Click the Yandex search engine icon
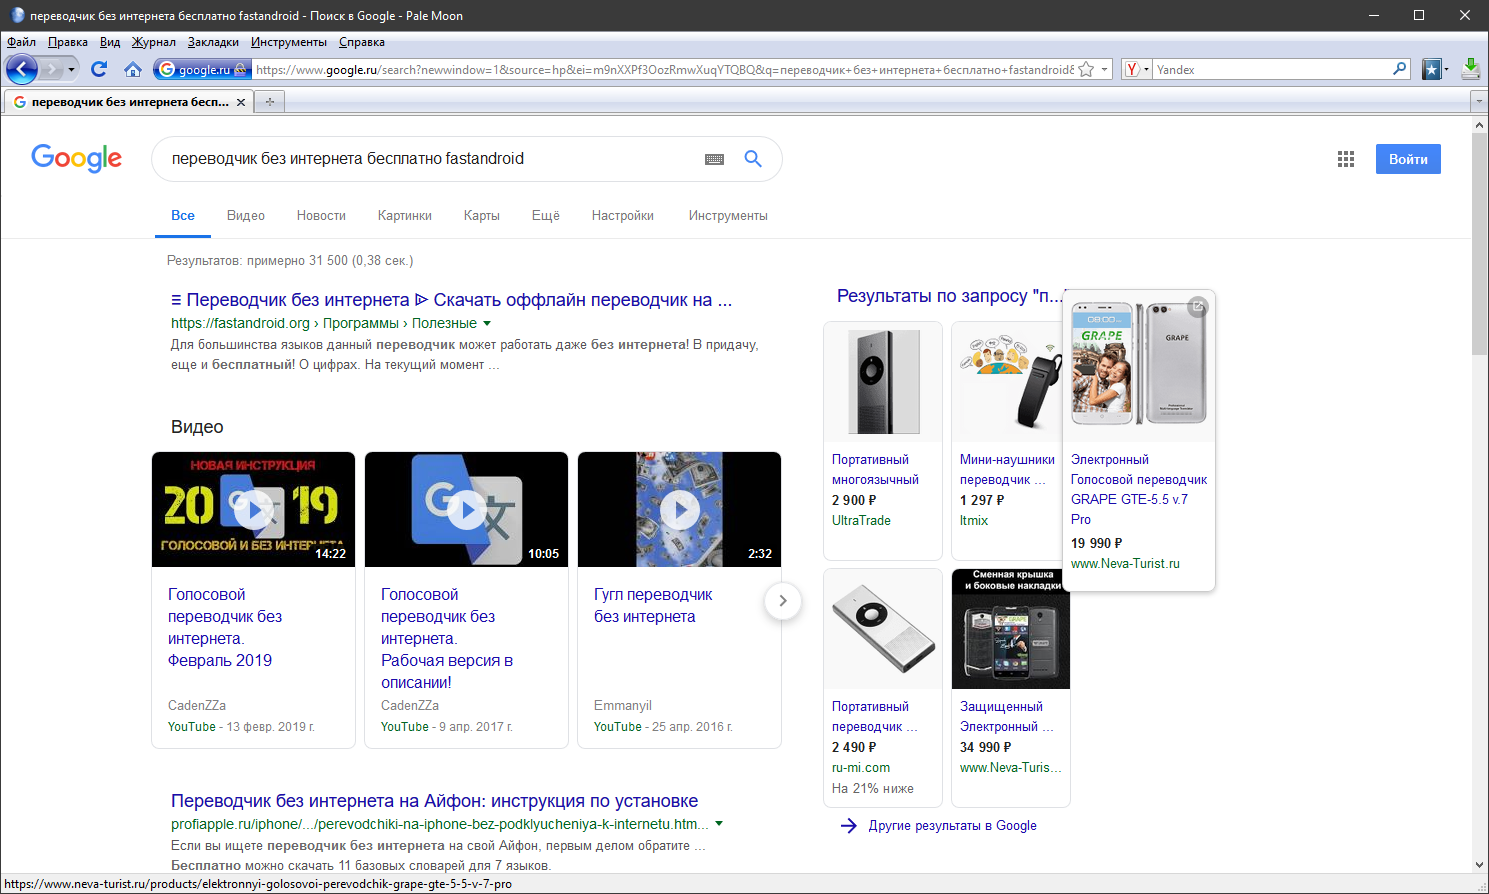 1132,70
